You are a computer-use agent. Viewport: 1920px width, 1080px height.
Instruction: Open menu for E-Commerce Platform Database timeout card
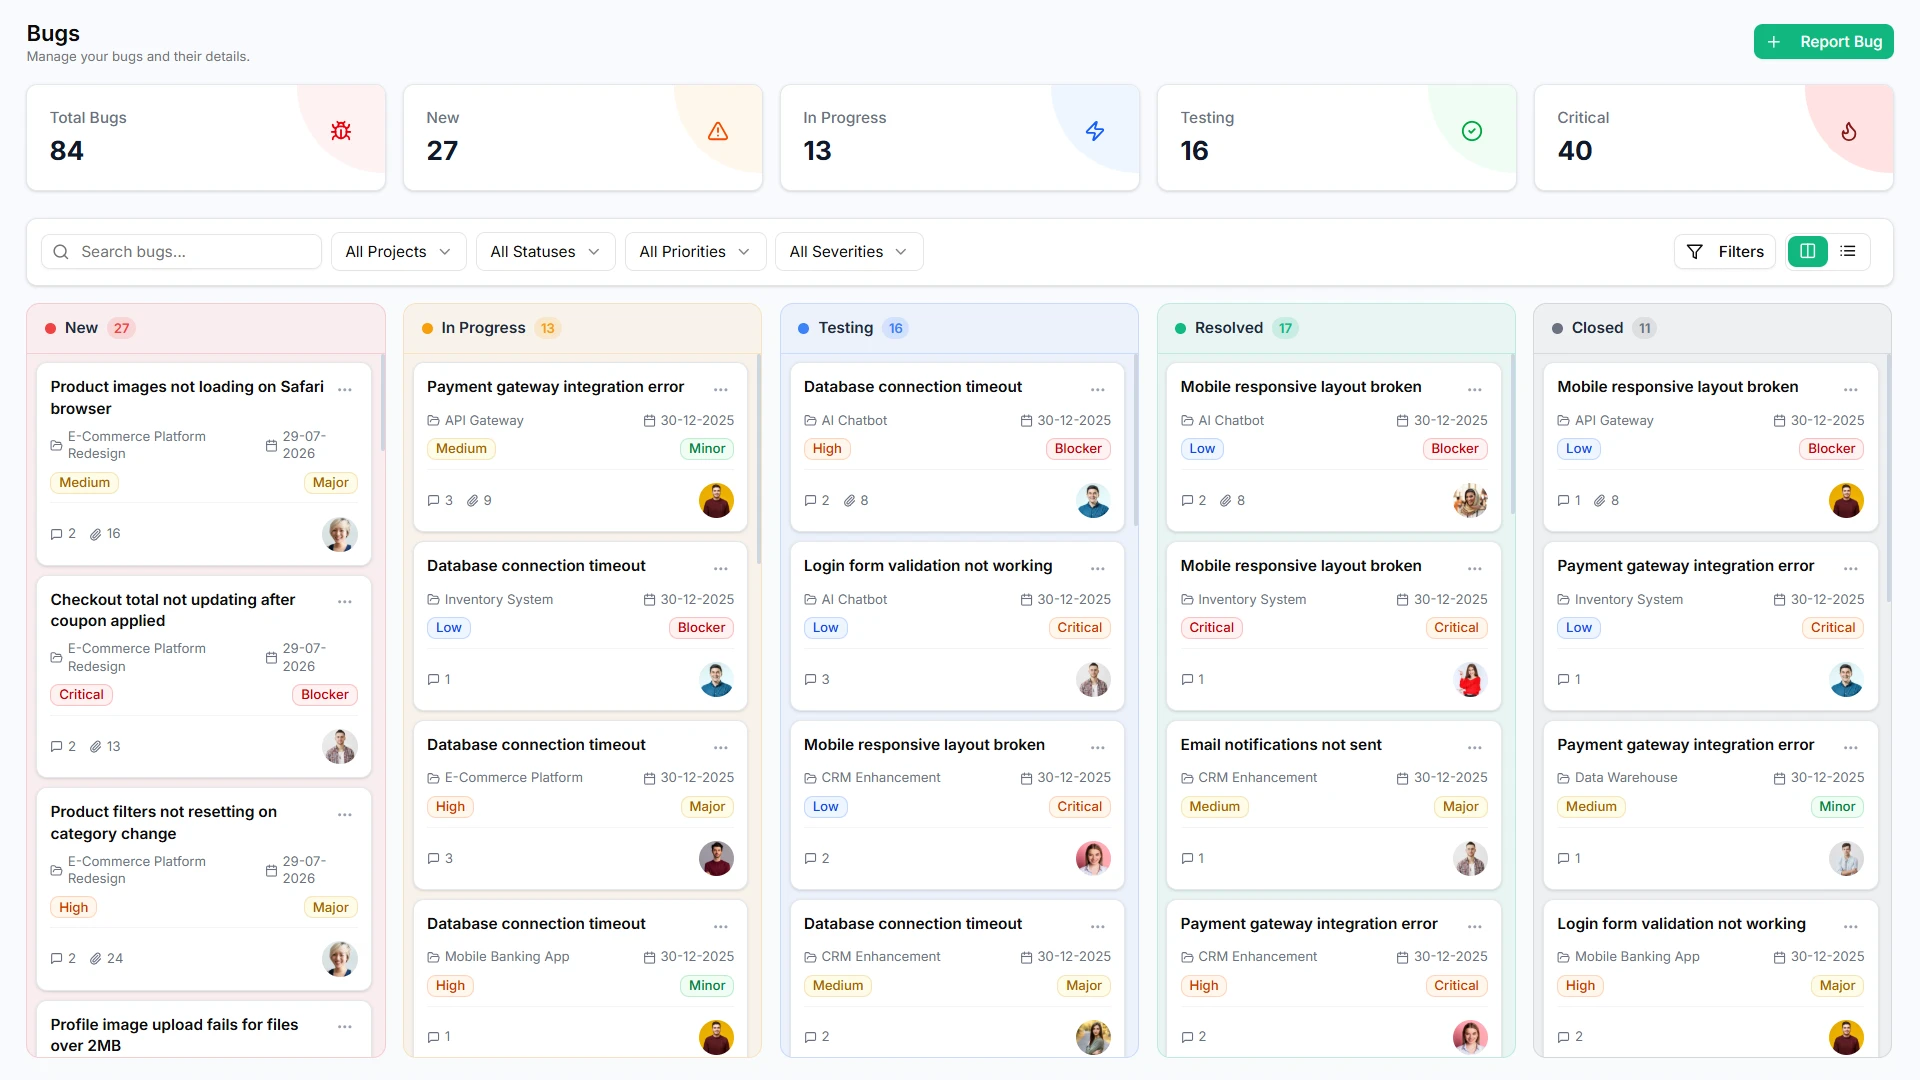721,747
